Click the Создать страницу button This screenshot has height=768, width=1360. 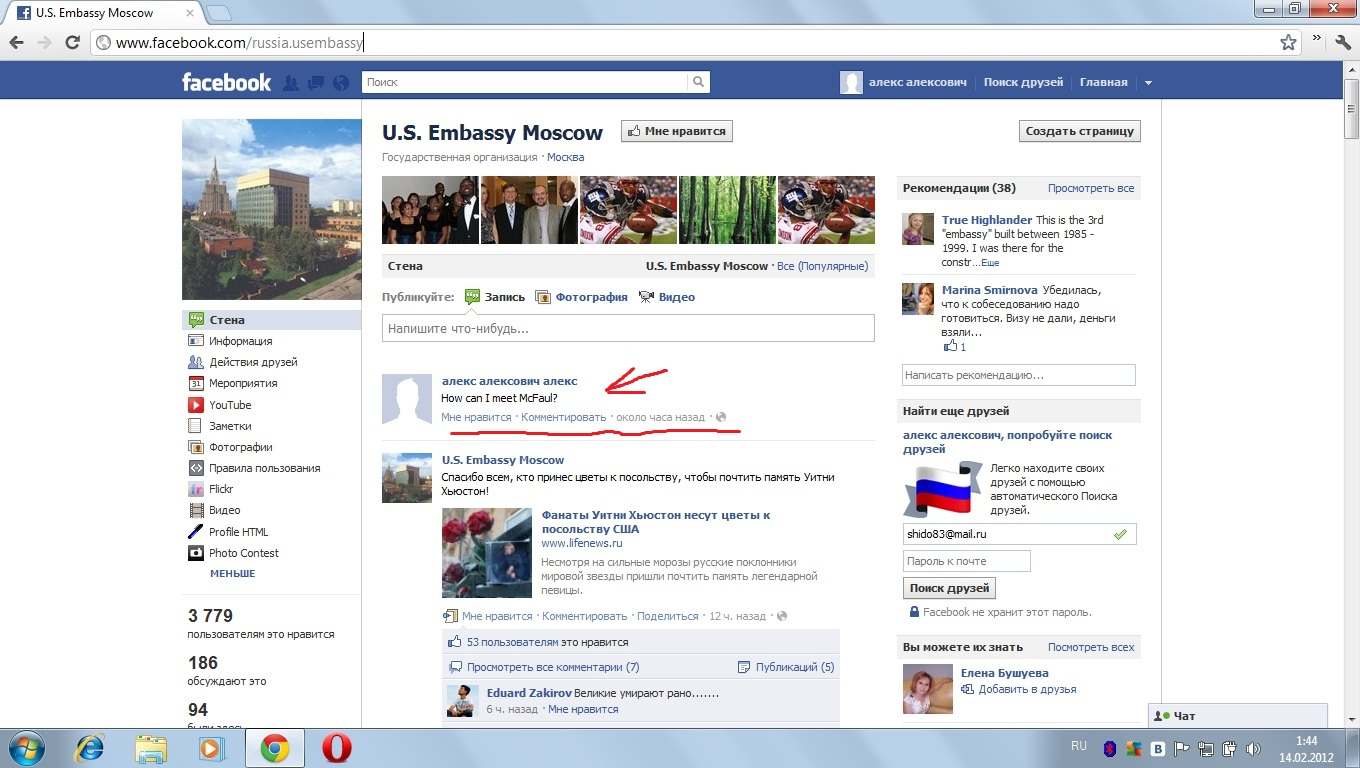click(1080, 131)
